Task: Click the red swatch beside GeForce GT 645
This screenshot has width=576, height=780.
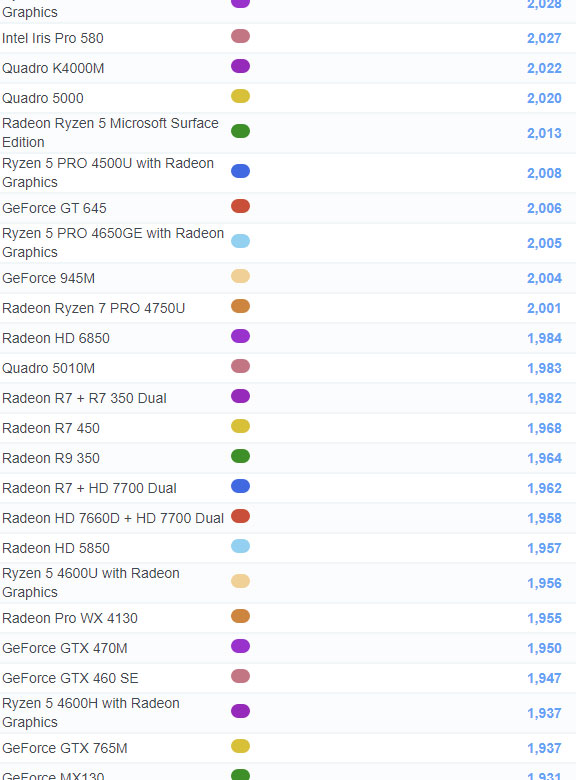Action: (240, 206)
